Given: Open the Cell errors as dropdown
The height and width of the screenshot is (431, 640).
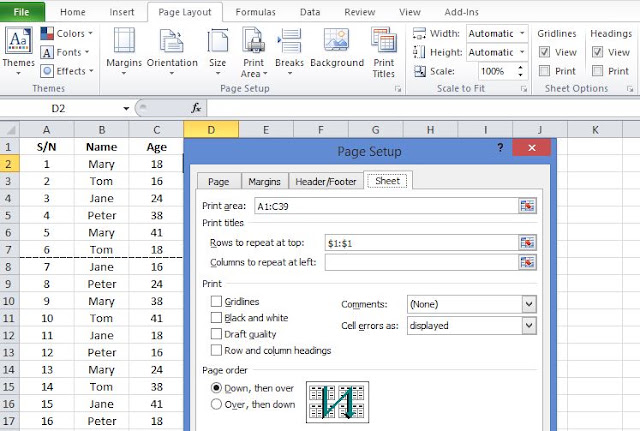Looking at the screenshot, I should pyautogui.click(x=529, y=325).
